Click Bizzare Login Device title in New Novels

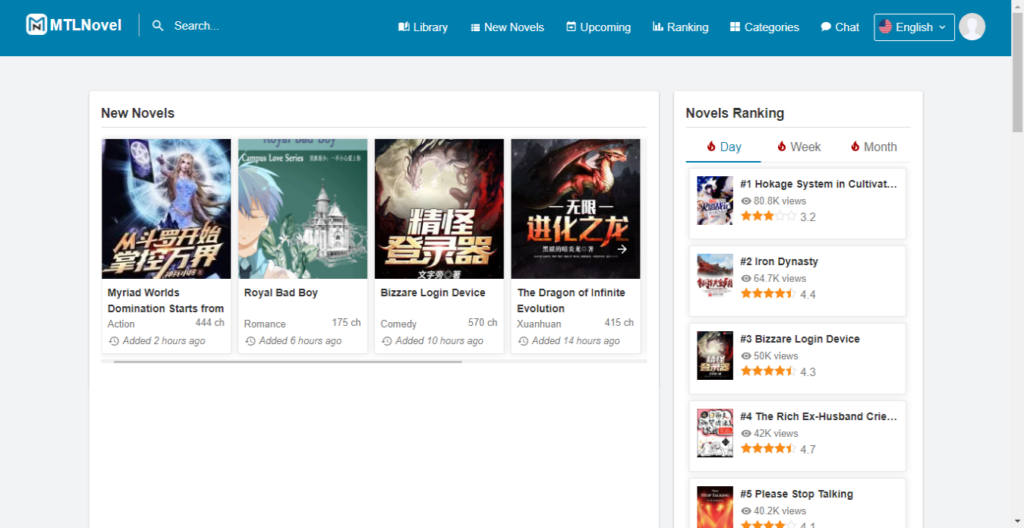click(433, 293)
